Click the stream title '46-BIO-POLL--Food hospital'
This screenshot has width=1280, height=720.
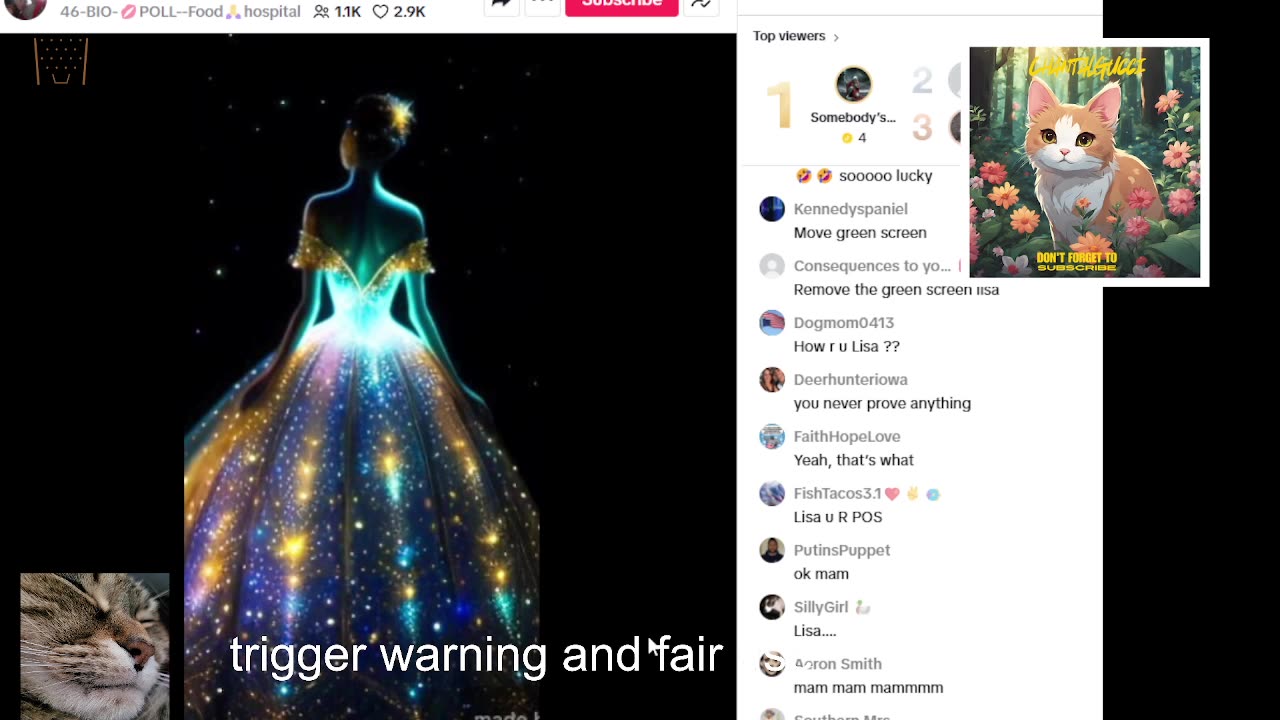[180, 12]
